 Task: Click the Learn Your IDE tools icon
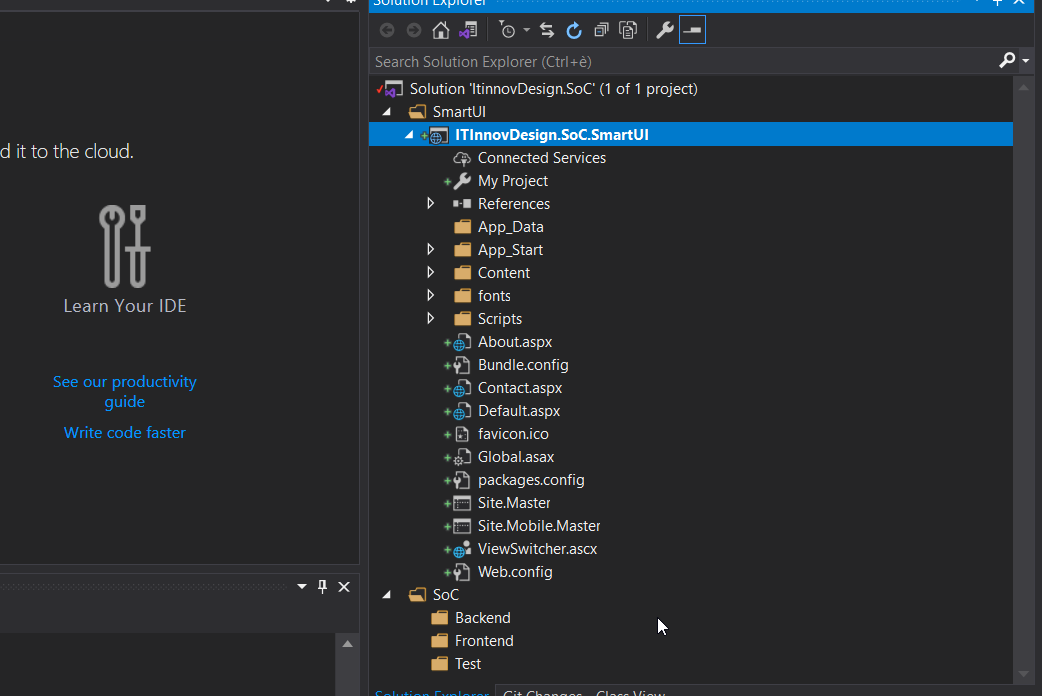(125, 246)
